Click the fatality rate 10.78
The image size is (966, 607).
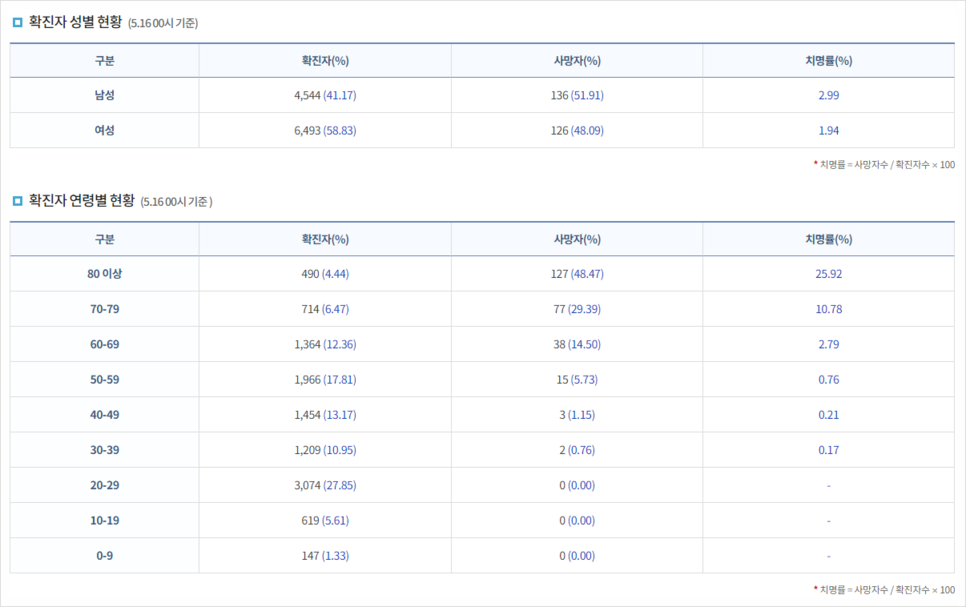829,309
